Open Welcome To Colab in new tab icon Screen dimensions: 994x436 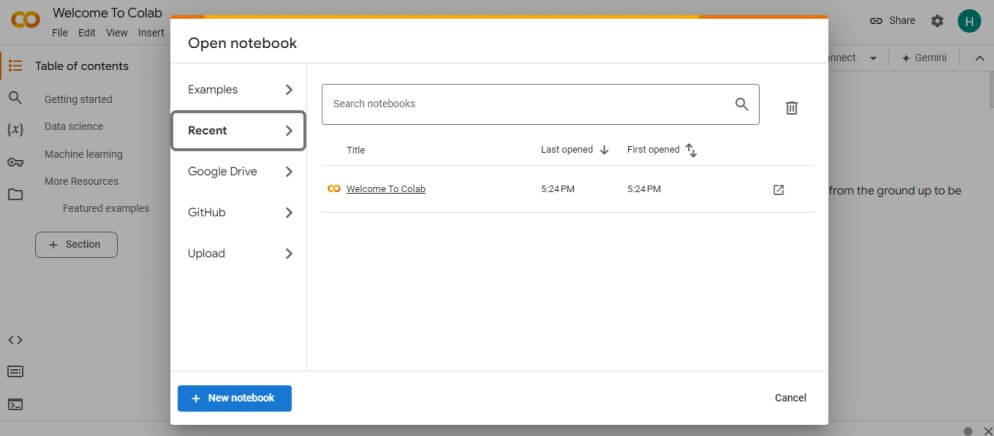(779, 190)
